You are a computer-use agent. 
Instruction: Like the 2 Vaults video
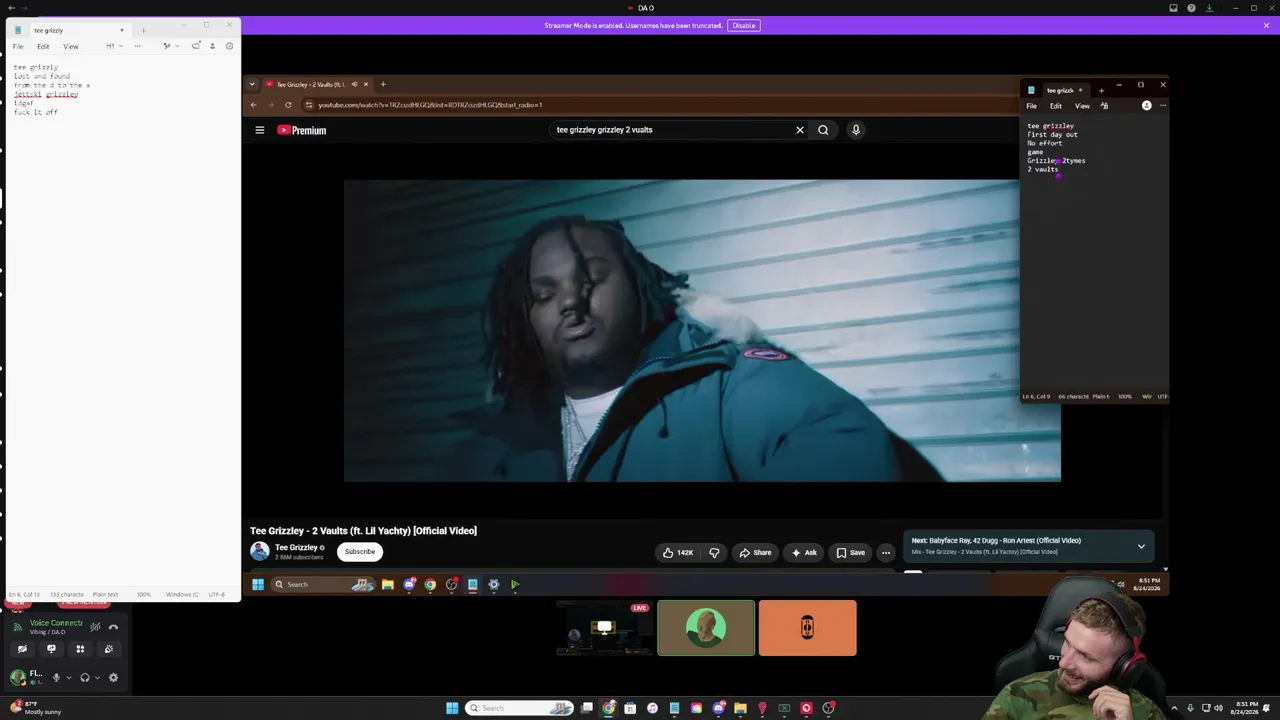click(677, 552)
